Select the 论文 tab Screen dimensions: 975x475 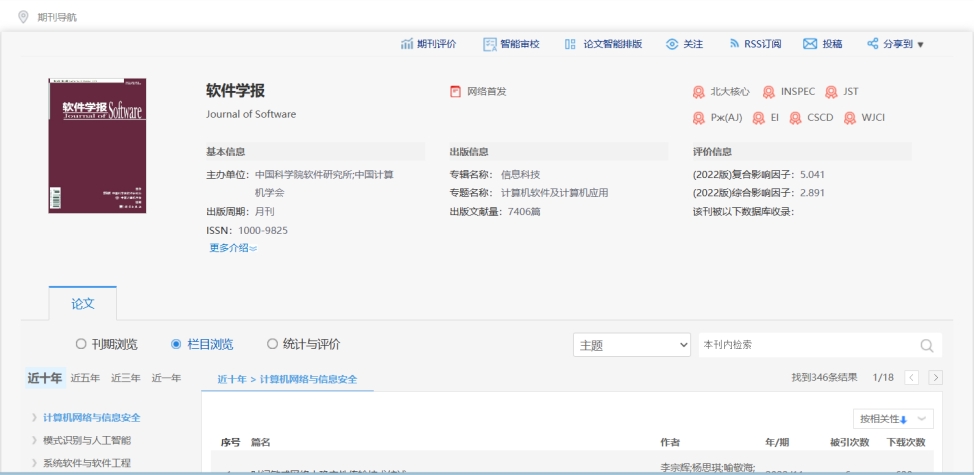click(83, 303)
